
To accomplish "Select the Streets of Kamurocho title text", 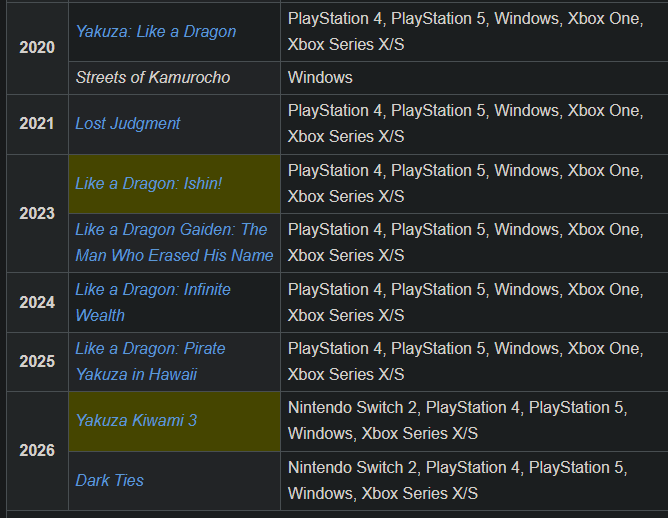I will (153, 78).
